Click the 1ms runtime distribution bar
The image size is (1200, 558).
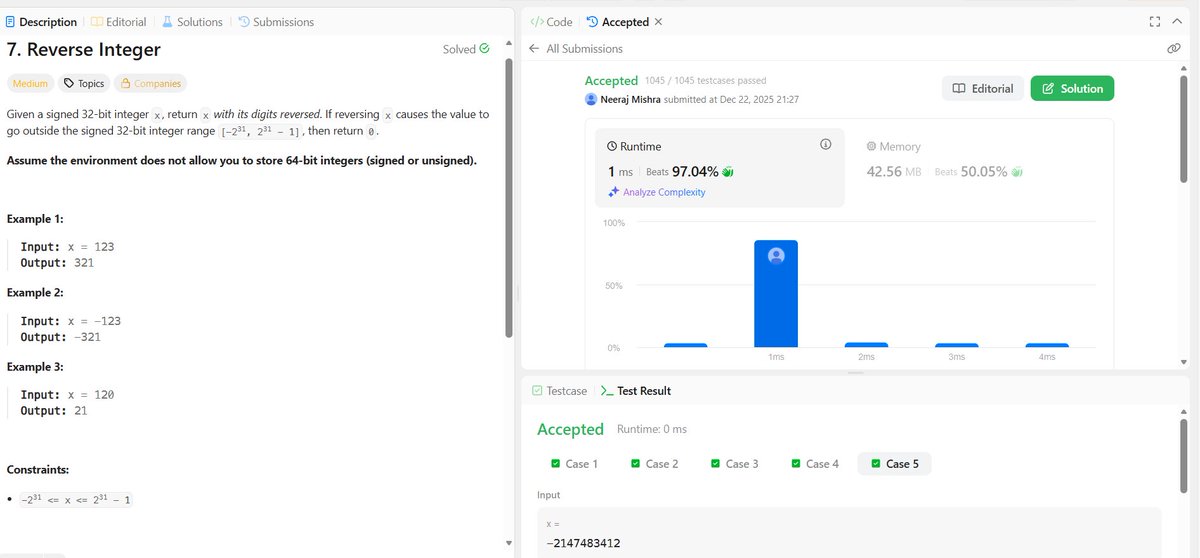[x=776, y=294]
